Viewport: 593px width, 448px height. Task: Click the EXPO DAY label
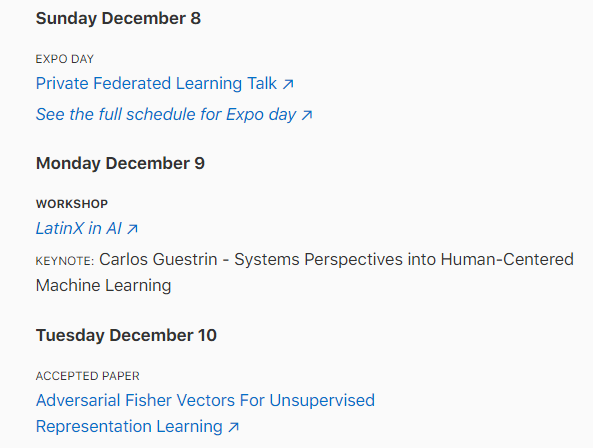tap(65, 59)
